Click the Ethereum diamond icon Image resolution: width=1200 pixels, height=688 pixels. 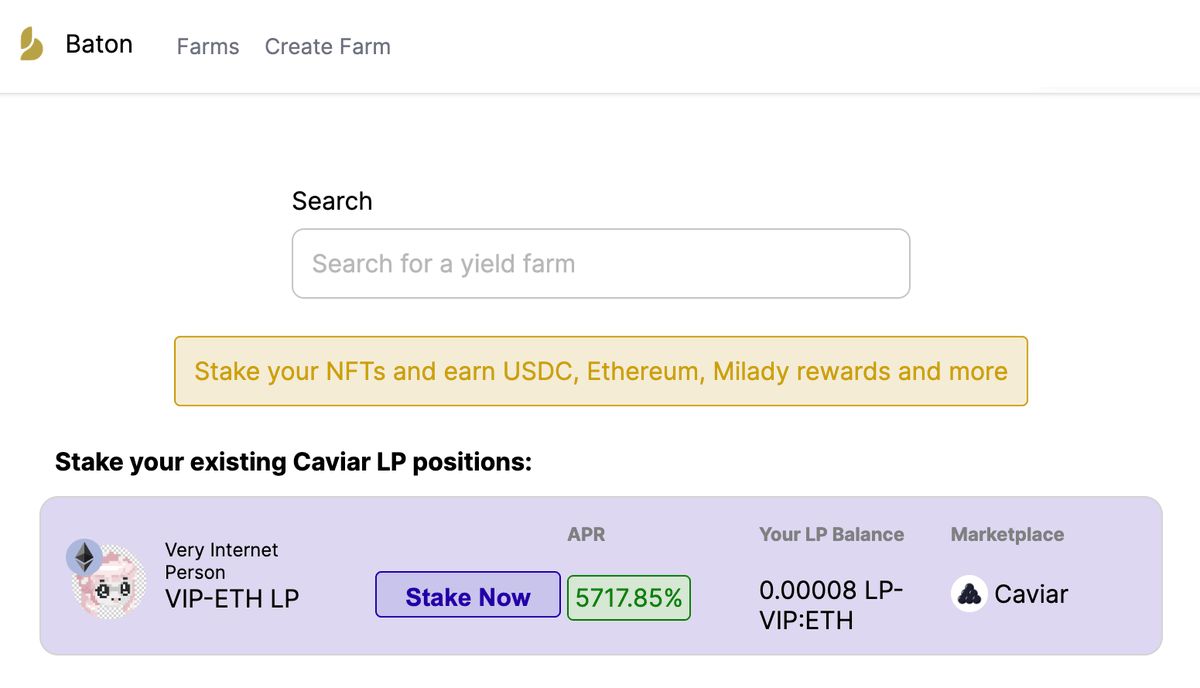(85, 557)
